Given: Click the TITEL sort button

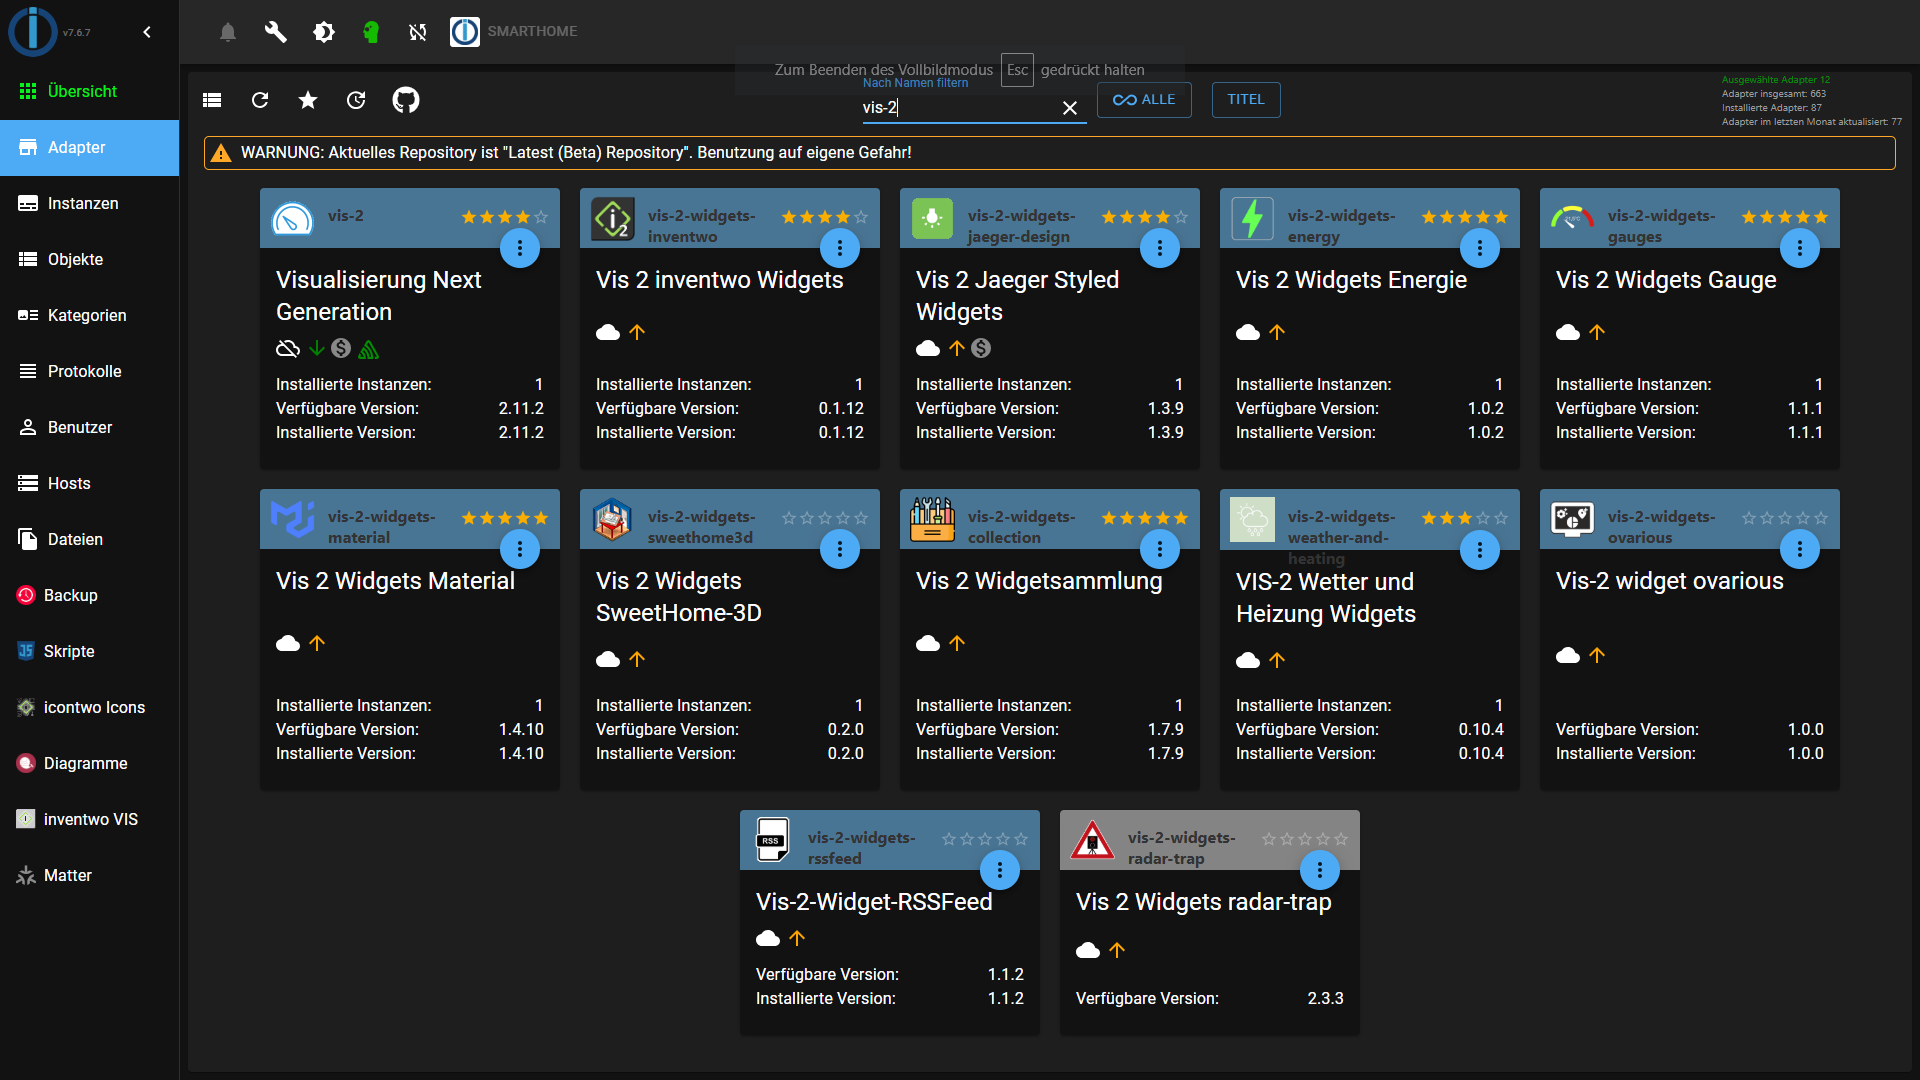Looking at the screenshot, I should [1246, 100].
